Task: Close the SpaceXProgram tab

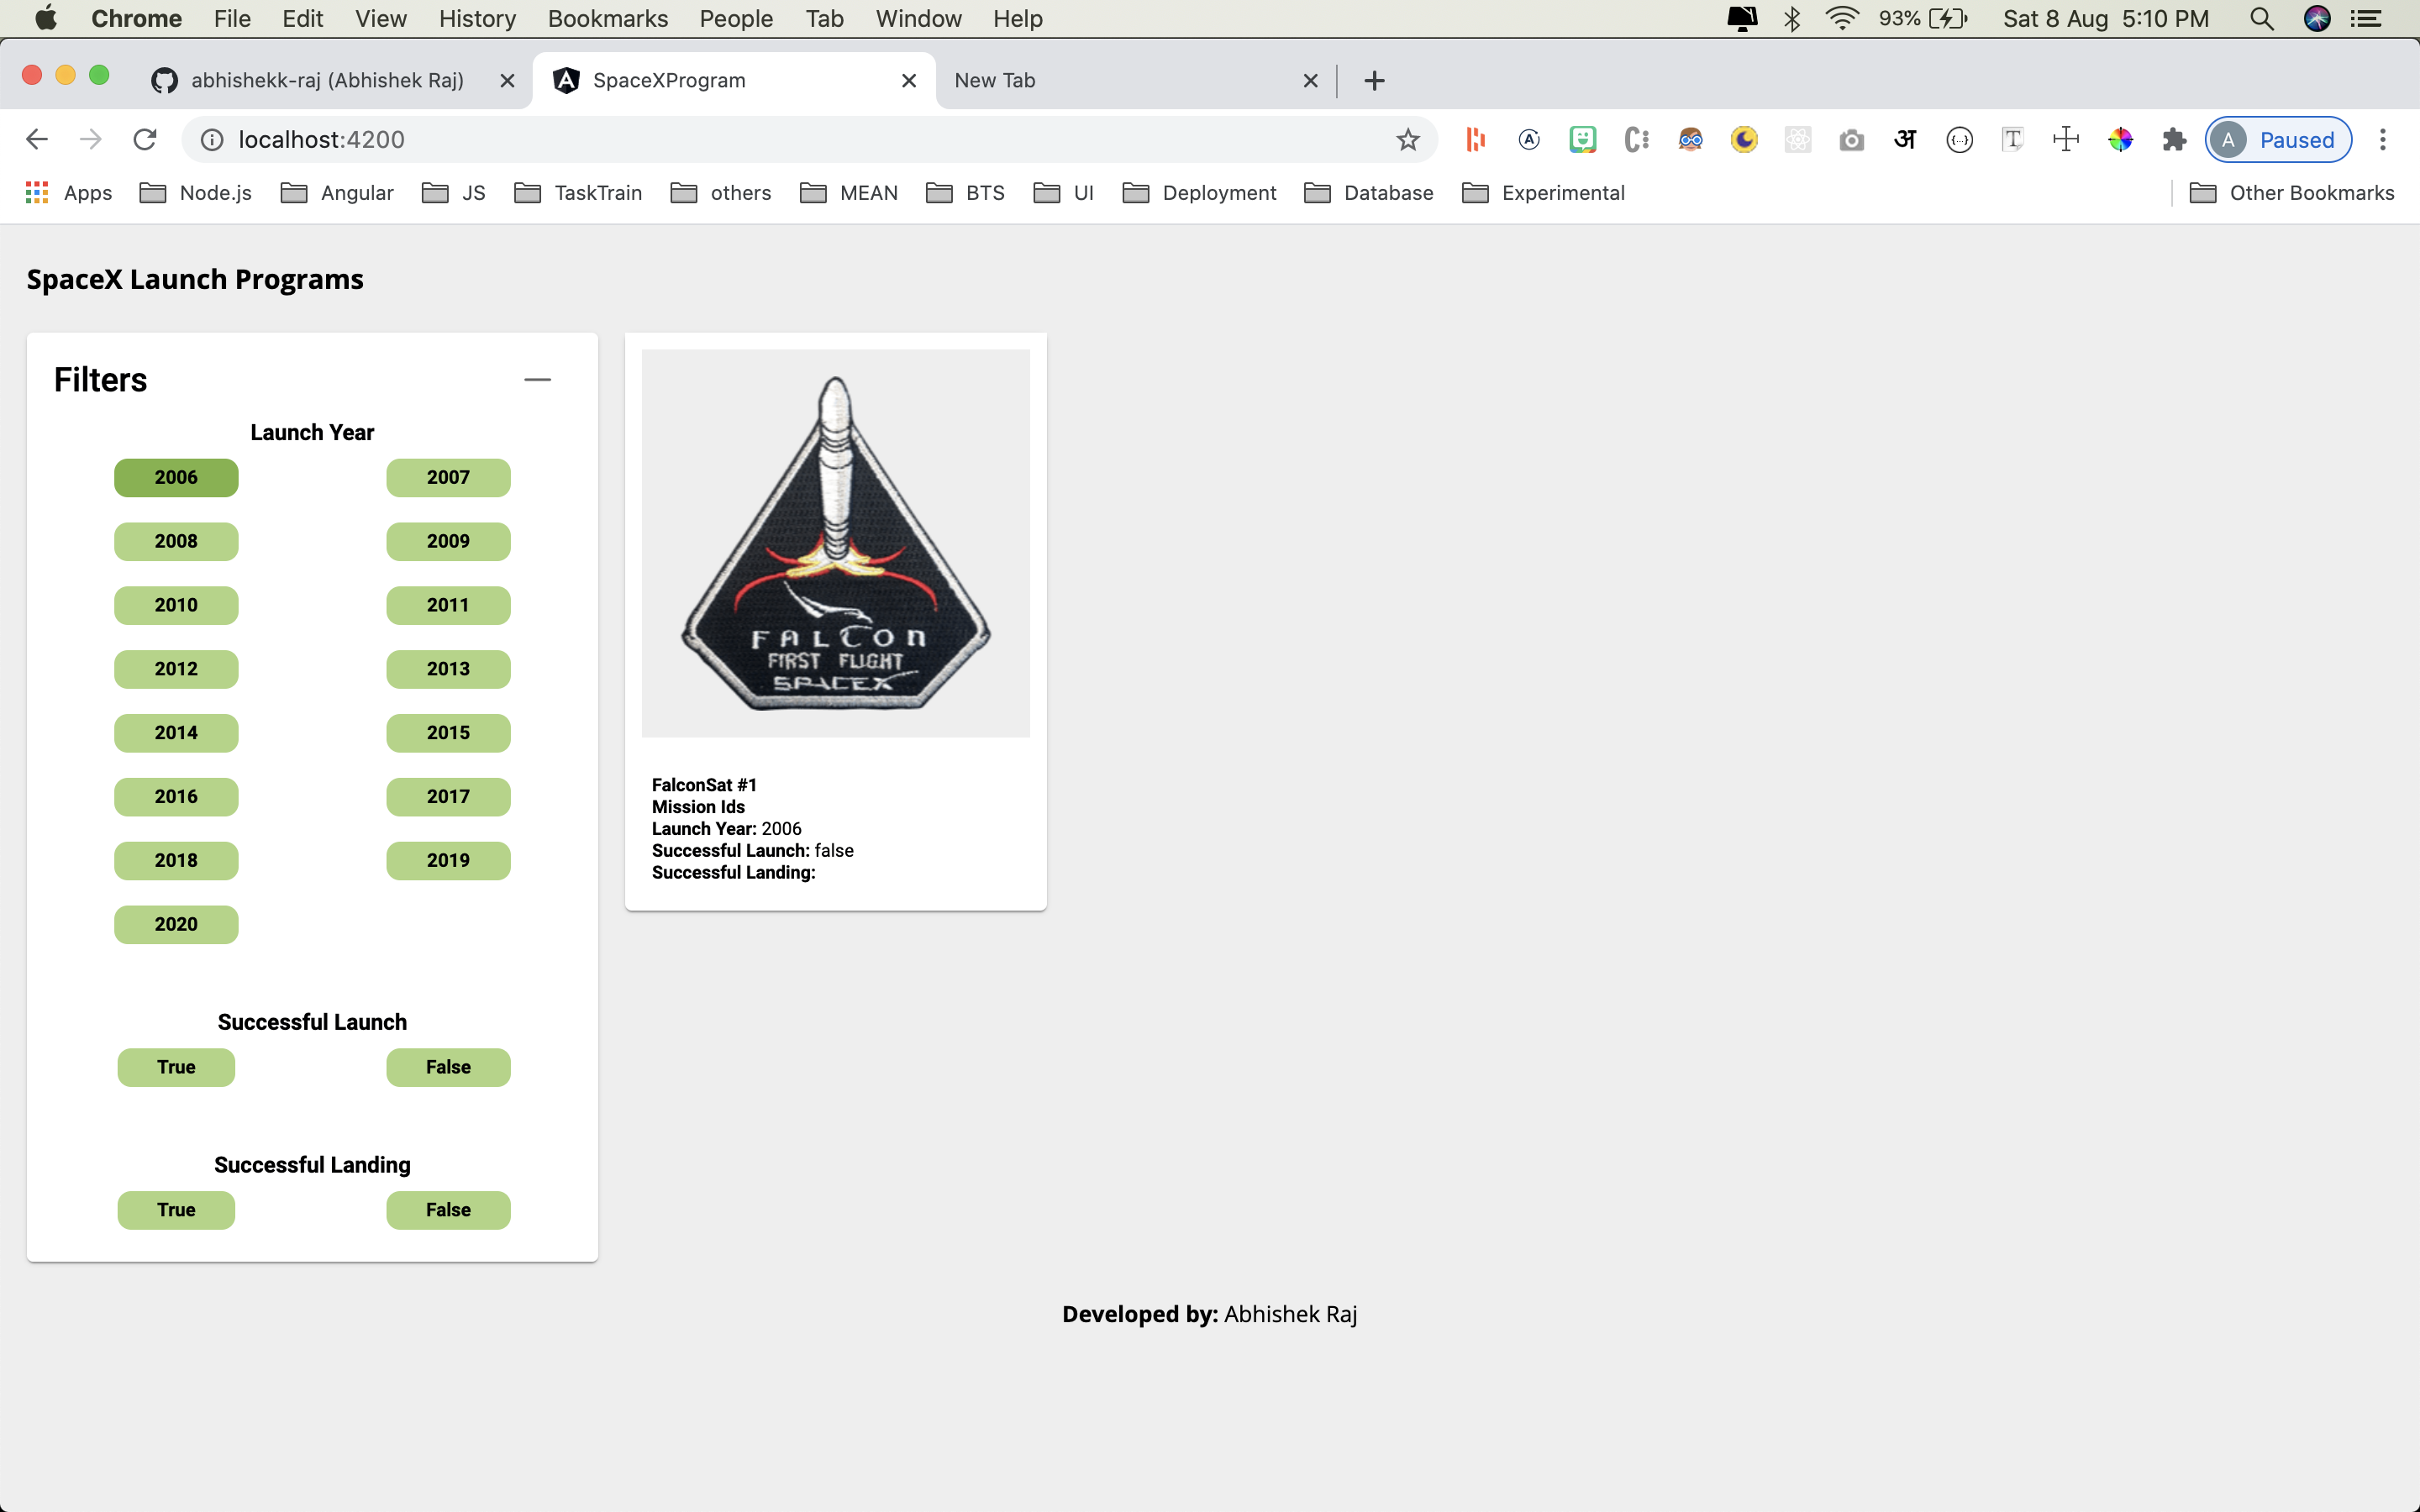Action: (x=909, y=81)
